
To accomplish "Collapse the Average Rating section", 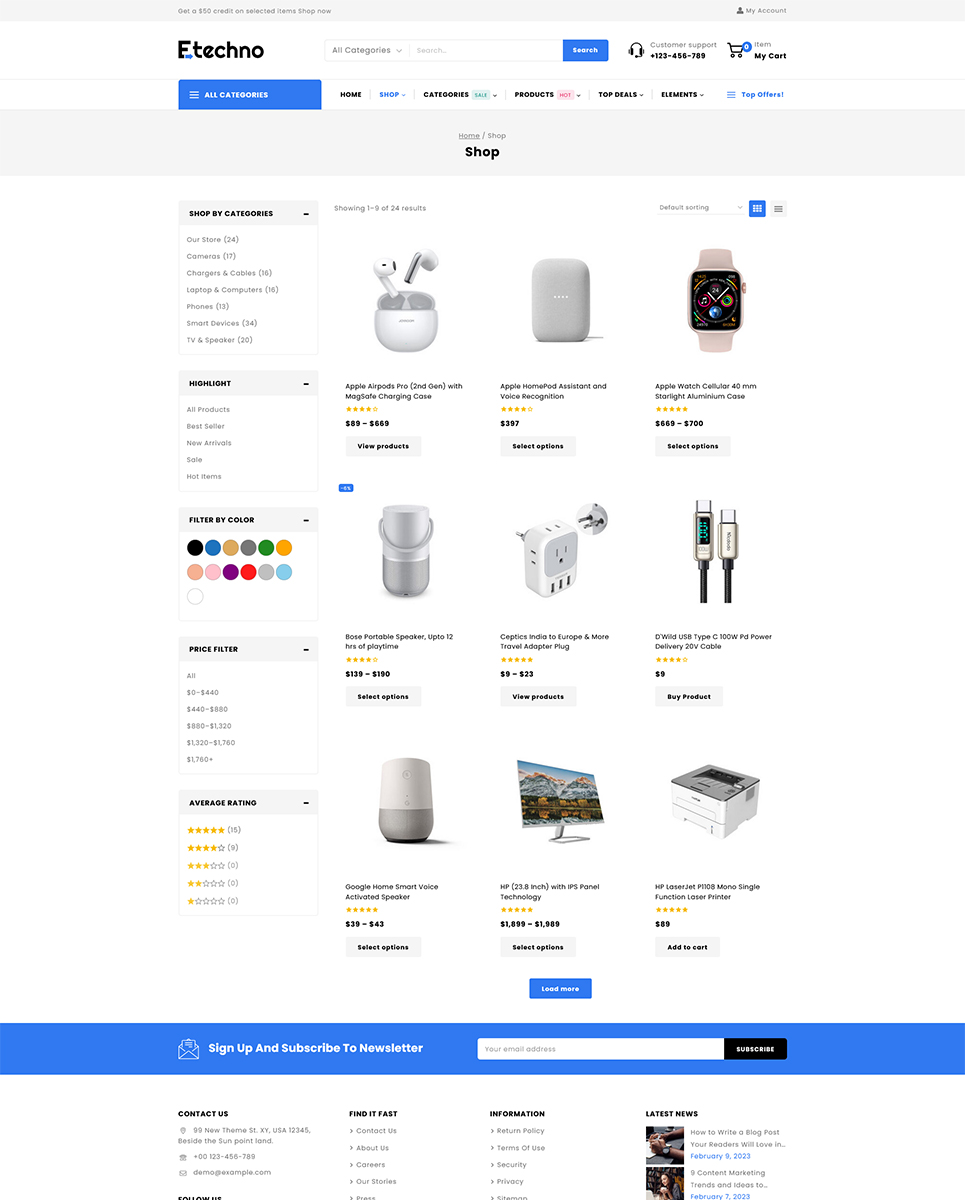I will click(x=306, y=803).
